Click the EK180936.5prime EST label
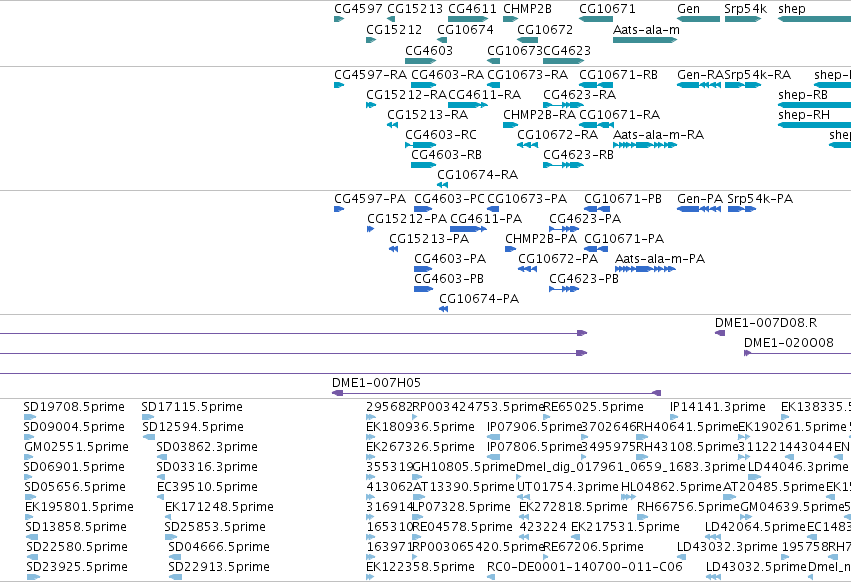The height and width of the screenshot is (582, 851). (x=421, y=427)
